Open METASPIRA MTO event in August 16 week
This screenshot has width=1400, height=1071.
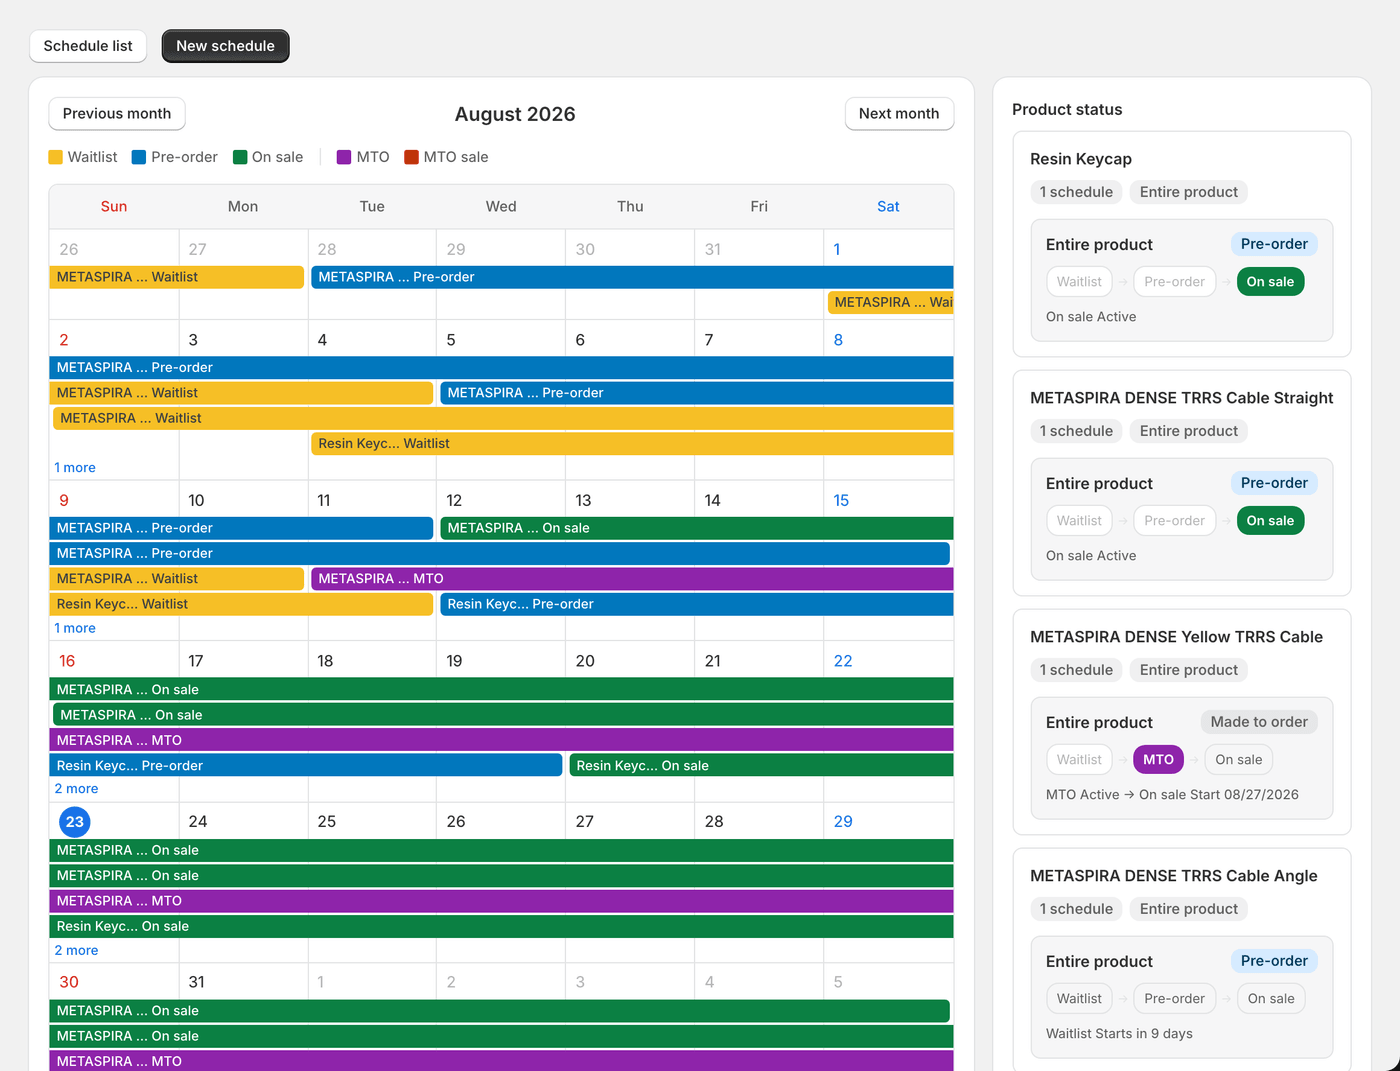click(x=501, y=740)
